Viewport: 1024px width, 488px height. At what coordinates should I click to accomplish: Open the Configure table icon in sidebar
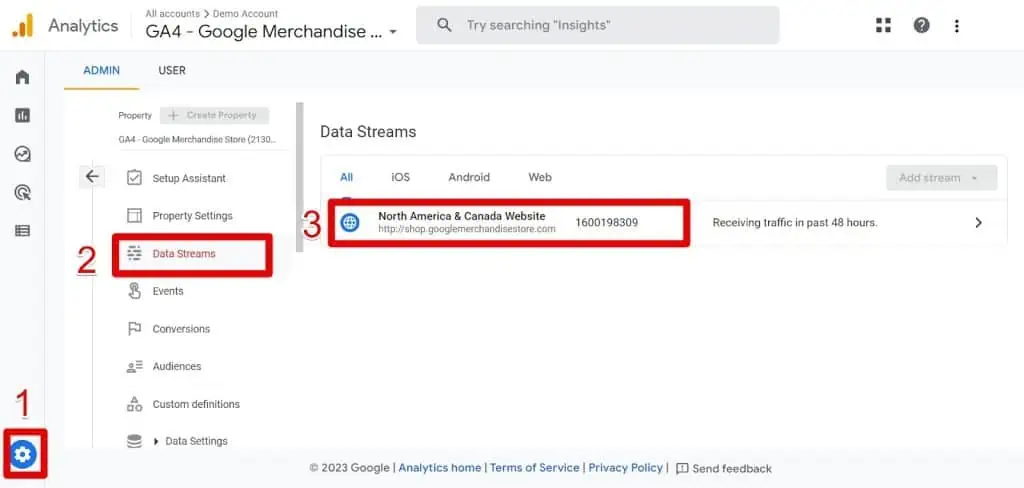22,231
